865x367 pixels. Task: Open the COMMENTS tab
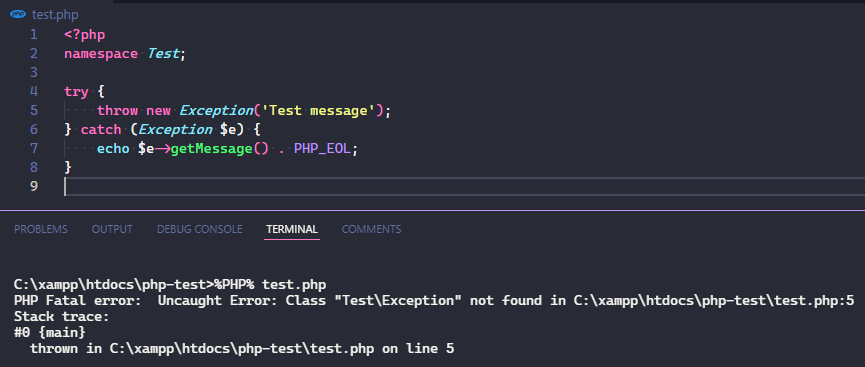[371, 229]
